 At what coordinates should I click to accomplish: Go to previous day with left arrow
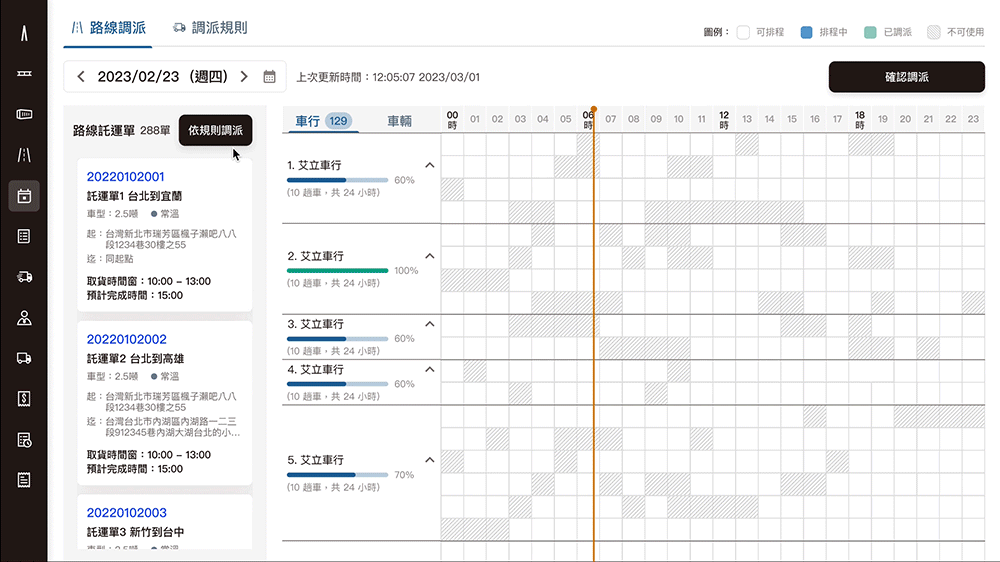[81, 77]
